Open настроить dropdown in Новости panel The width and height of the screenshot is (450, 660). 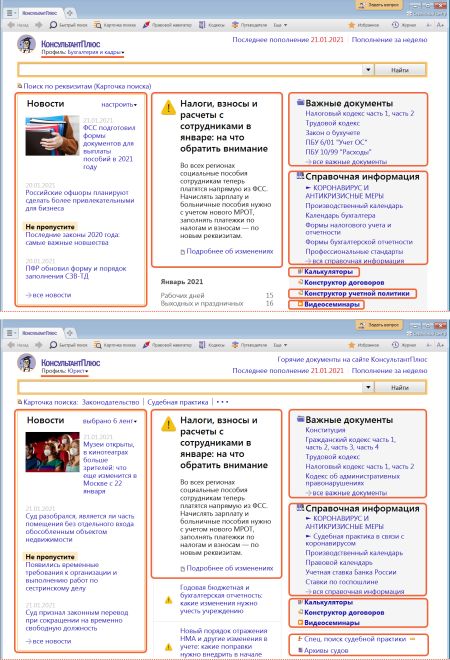119,104
